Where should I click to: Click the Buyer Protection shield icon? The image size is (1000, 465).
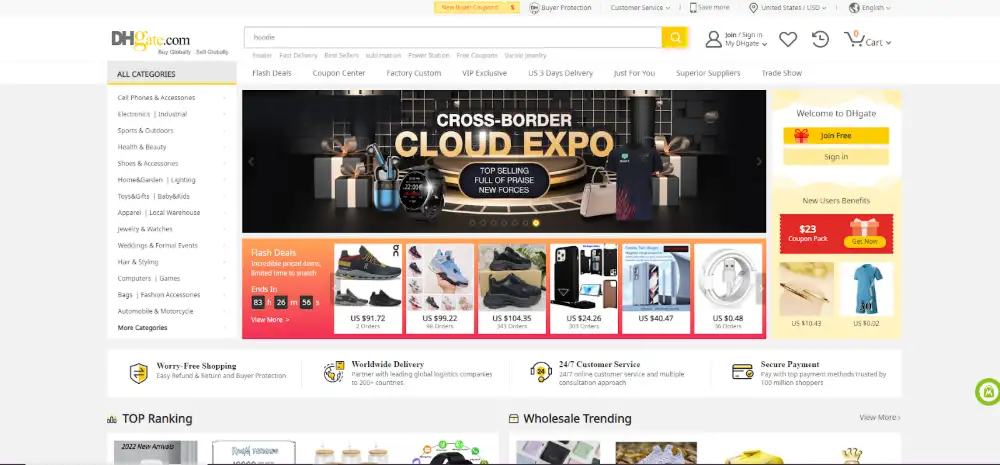(x=534, y=8)
